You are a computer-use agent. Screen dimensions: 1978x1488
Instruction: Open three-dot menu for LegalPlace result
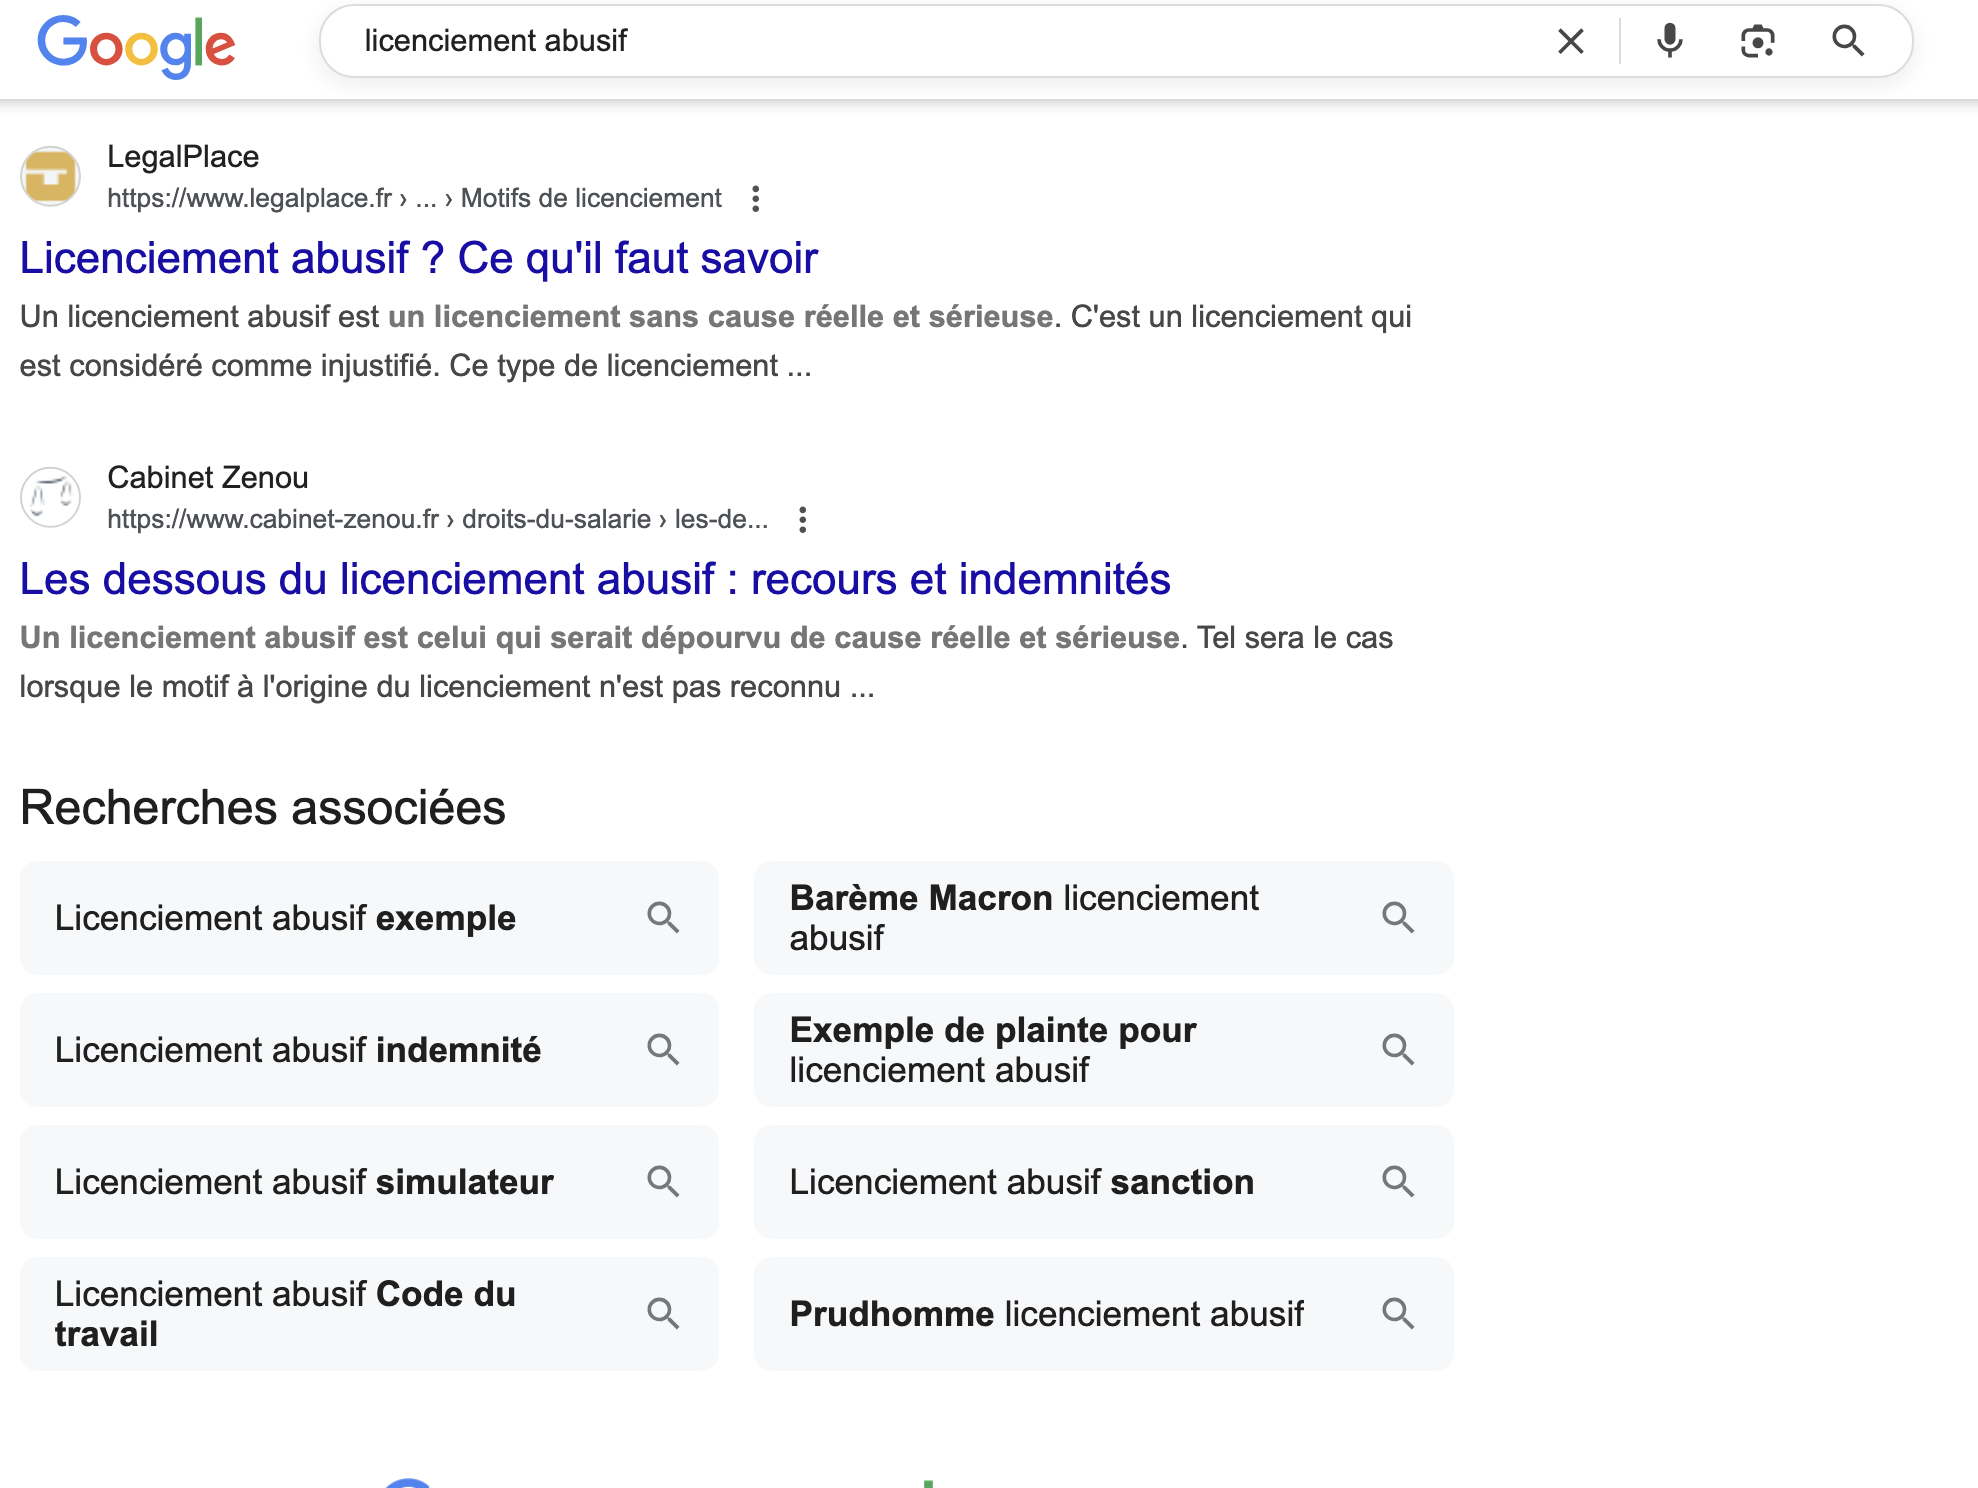pyautogui.click(x=756, y=199)
